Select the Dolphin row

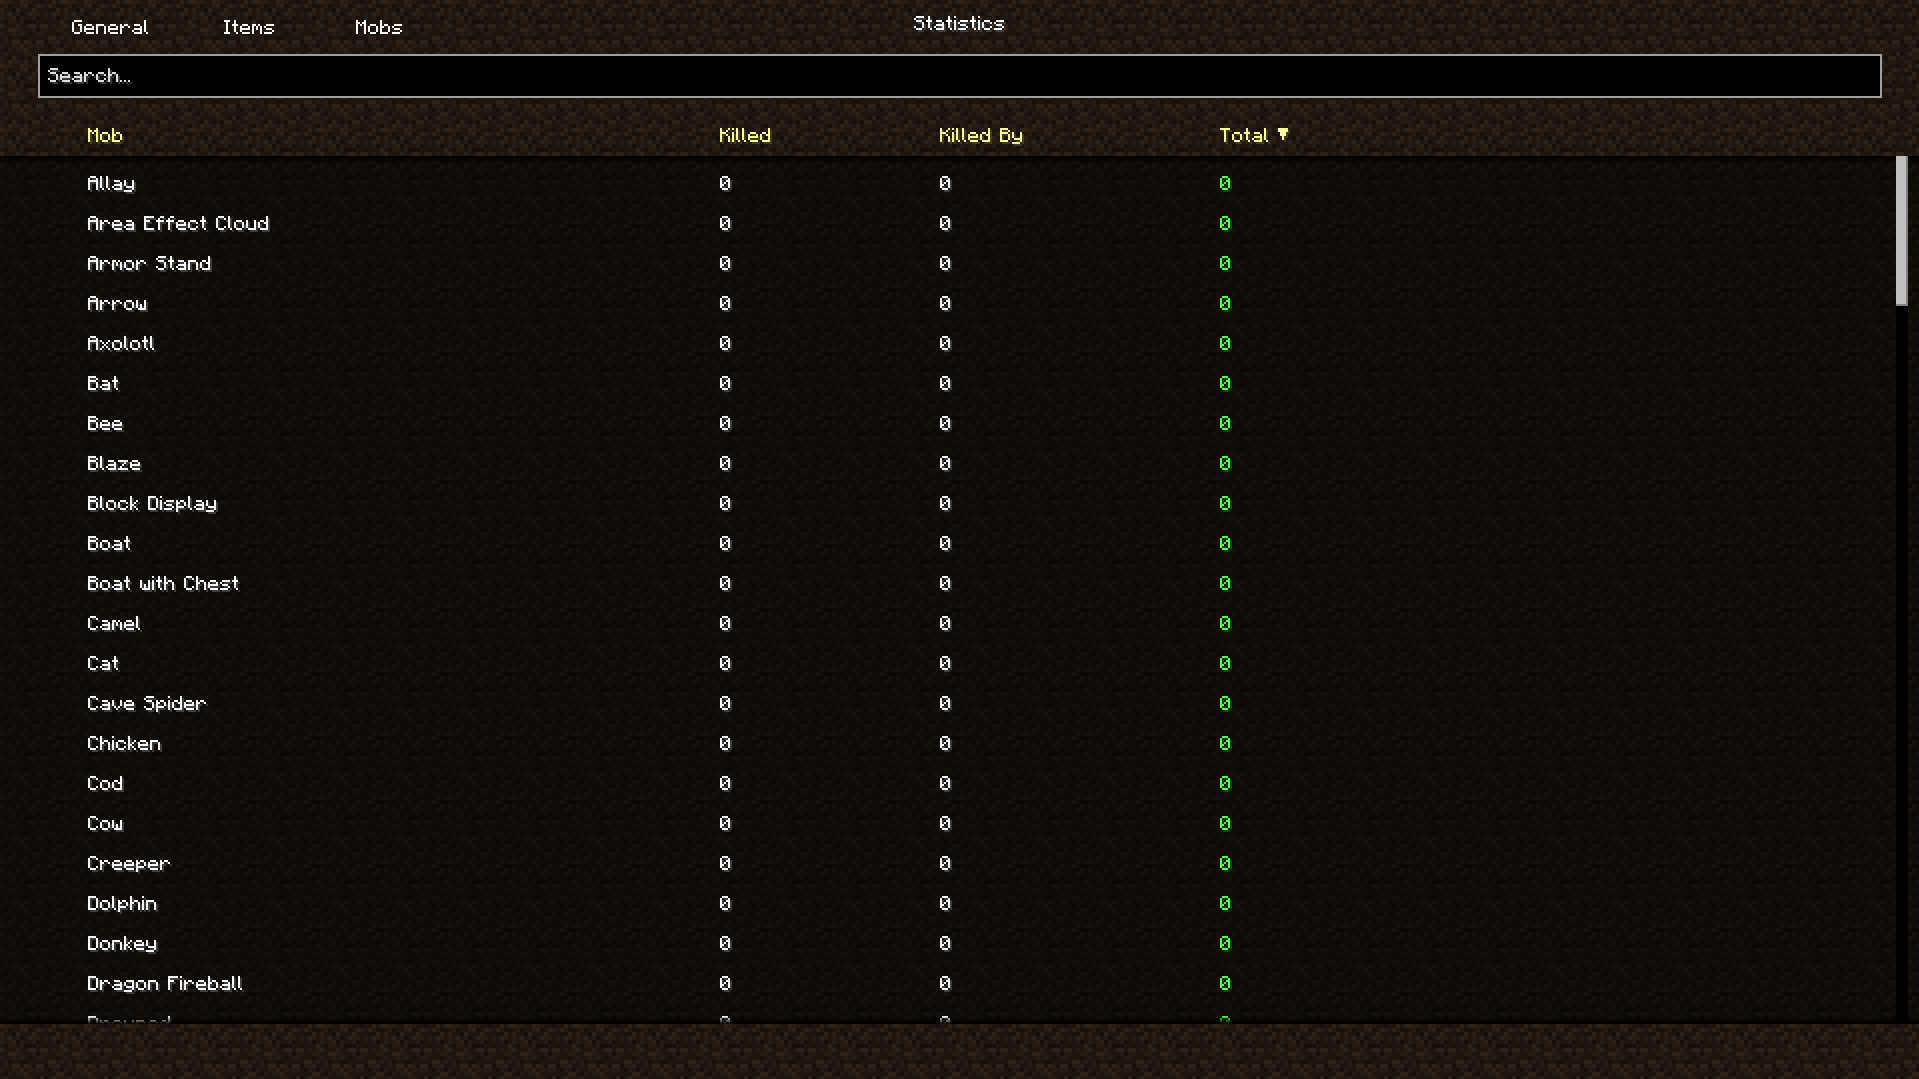(x=121, y=903)
